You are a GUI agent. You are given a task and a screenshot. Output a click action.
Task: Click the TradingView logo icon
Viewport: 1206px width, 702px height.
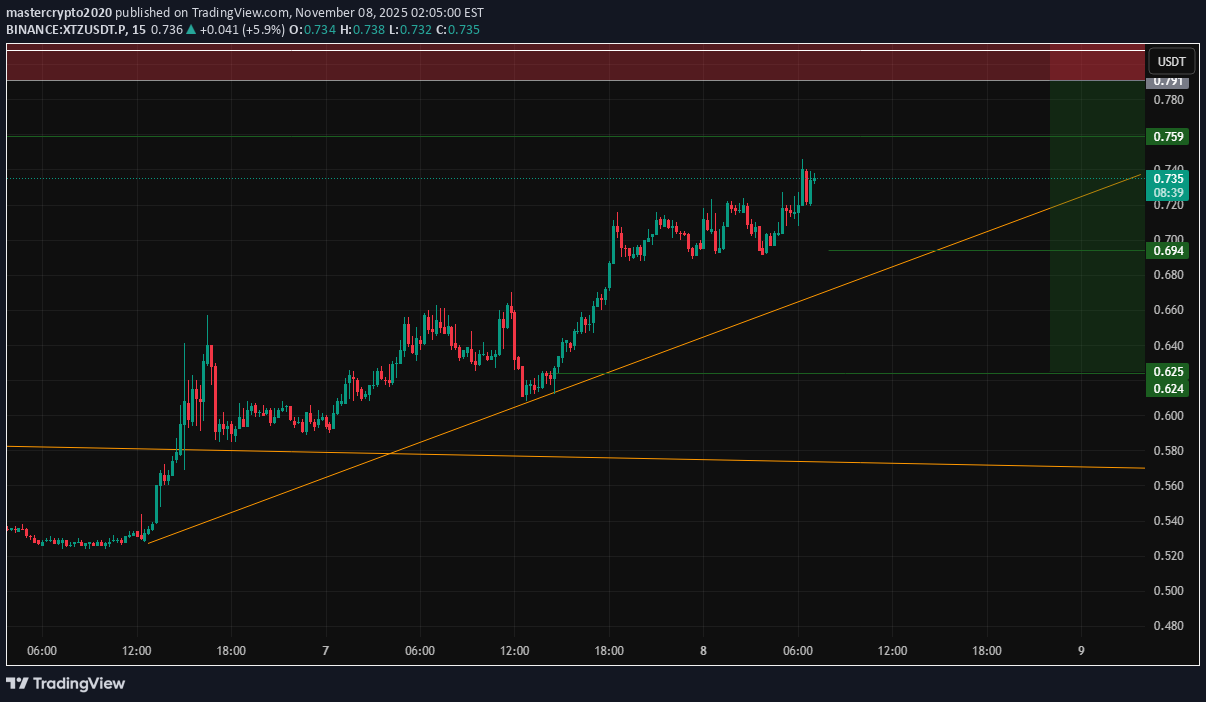click(17, 683)
